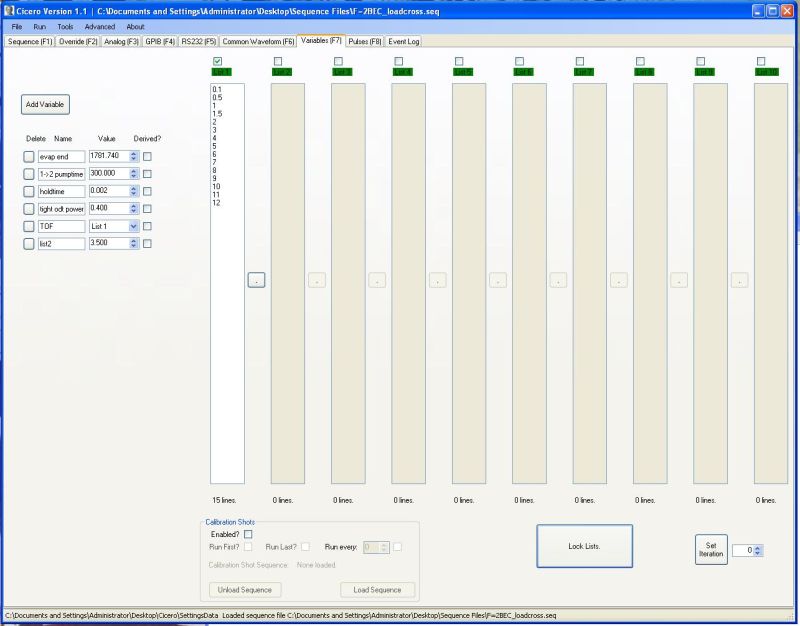Enable the List 7 checkbox

pyautogui.click(x=580, y=61)
